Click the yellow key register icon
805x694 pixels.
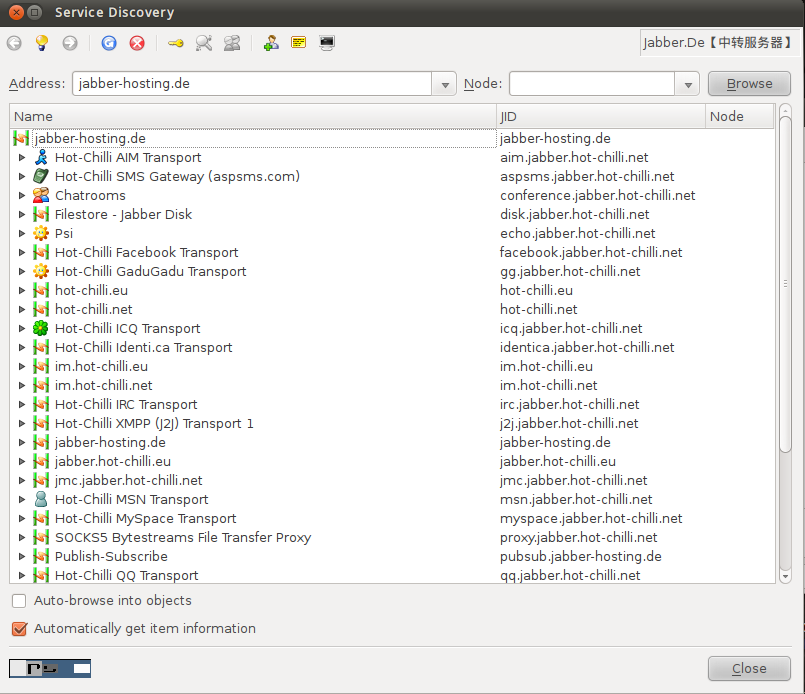point(176,43)
